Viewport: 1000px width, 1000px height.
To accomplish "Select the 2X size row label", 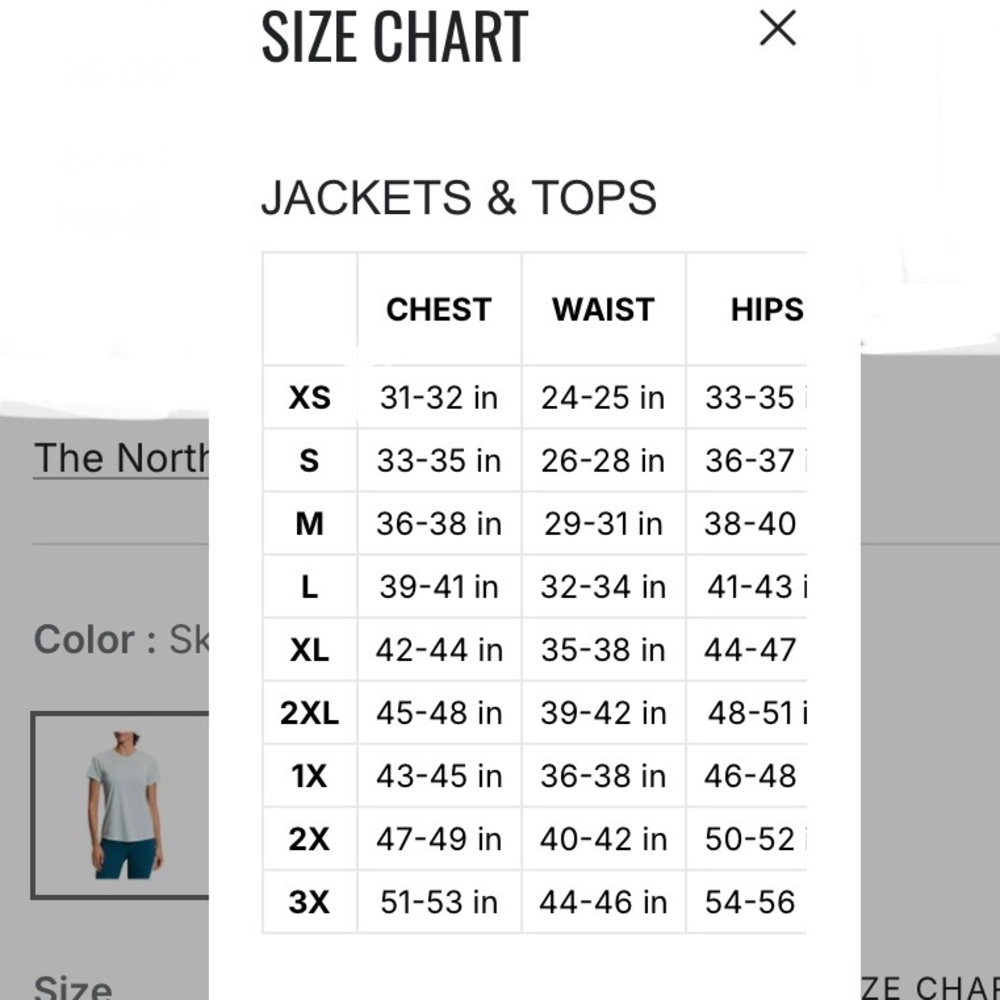I will pyautogui.click(x=310, y=839).
